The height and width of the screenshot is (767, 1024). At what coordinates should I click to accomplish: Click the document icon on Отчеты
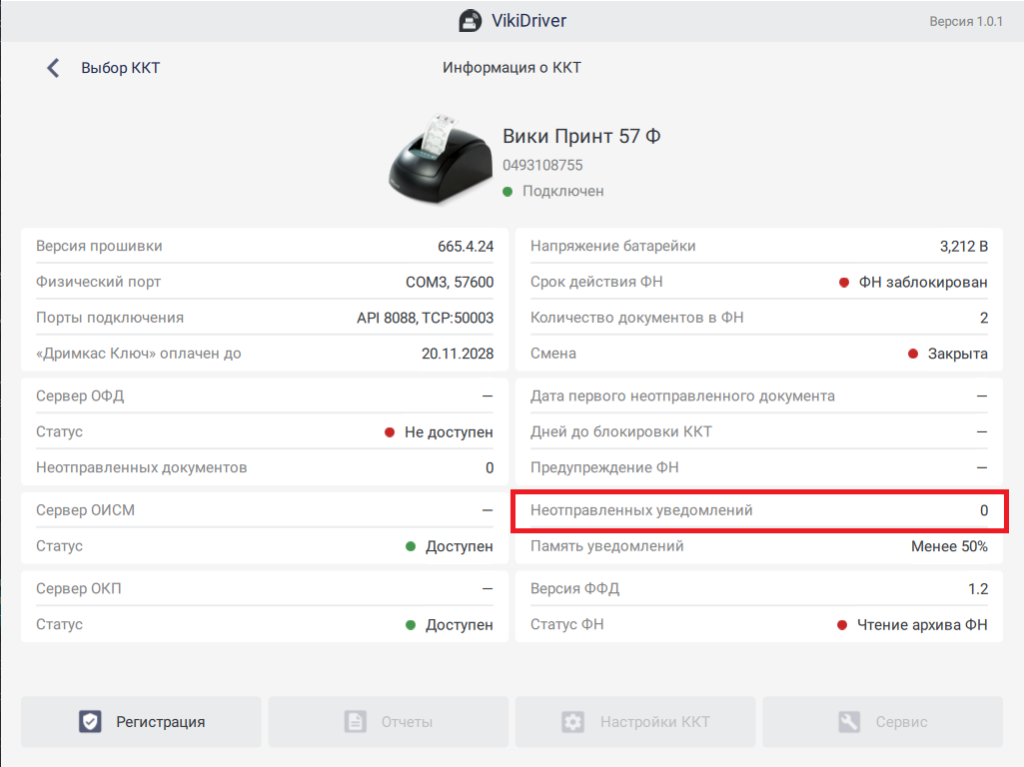[x=355, y=722]
